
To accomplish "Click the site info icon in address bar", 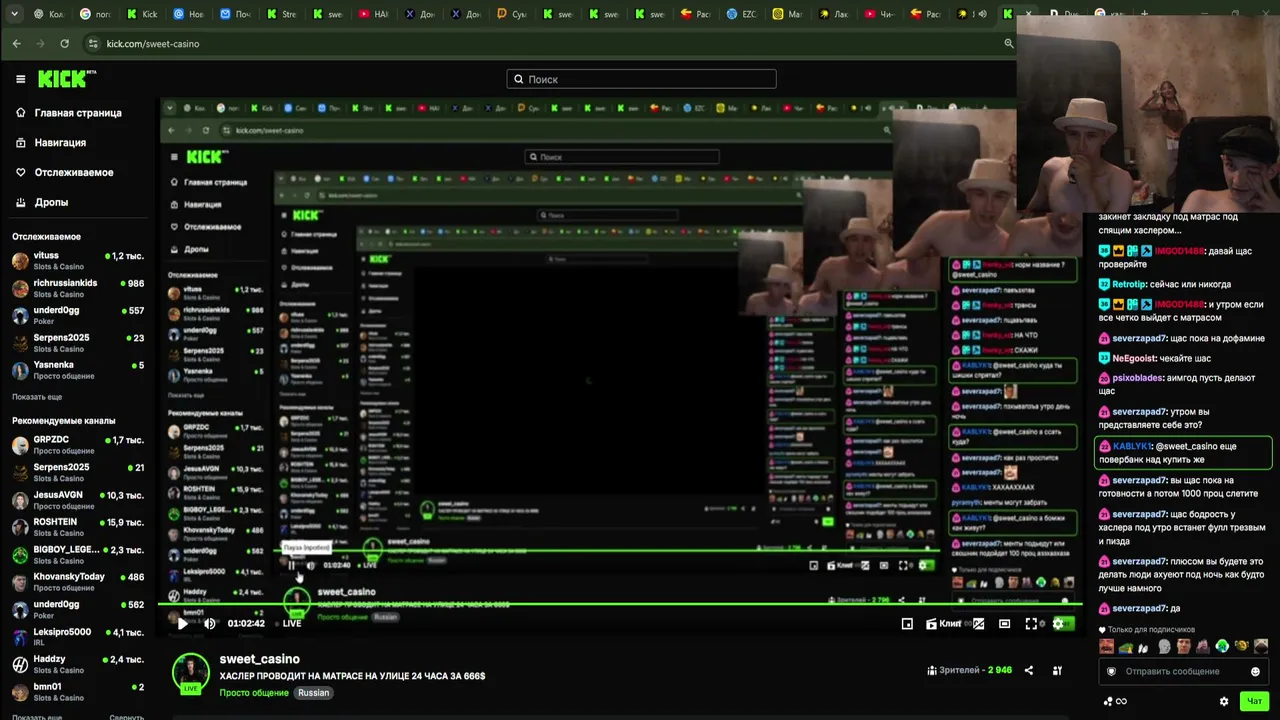I will (93, 44).
